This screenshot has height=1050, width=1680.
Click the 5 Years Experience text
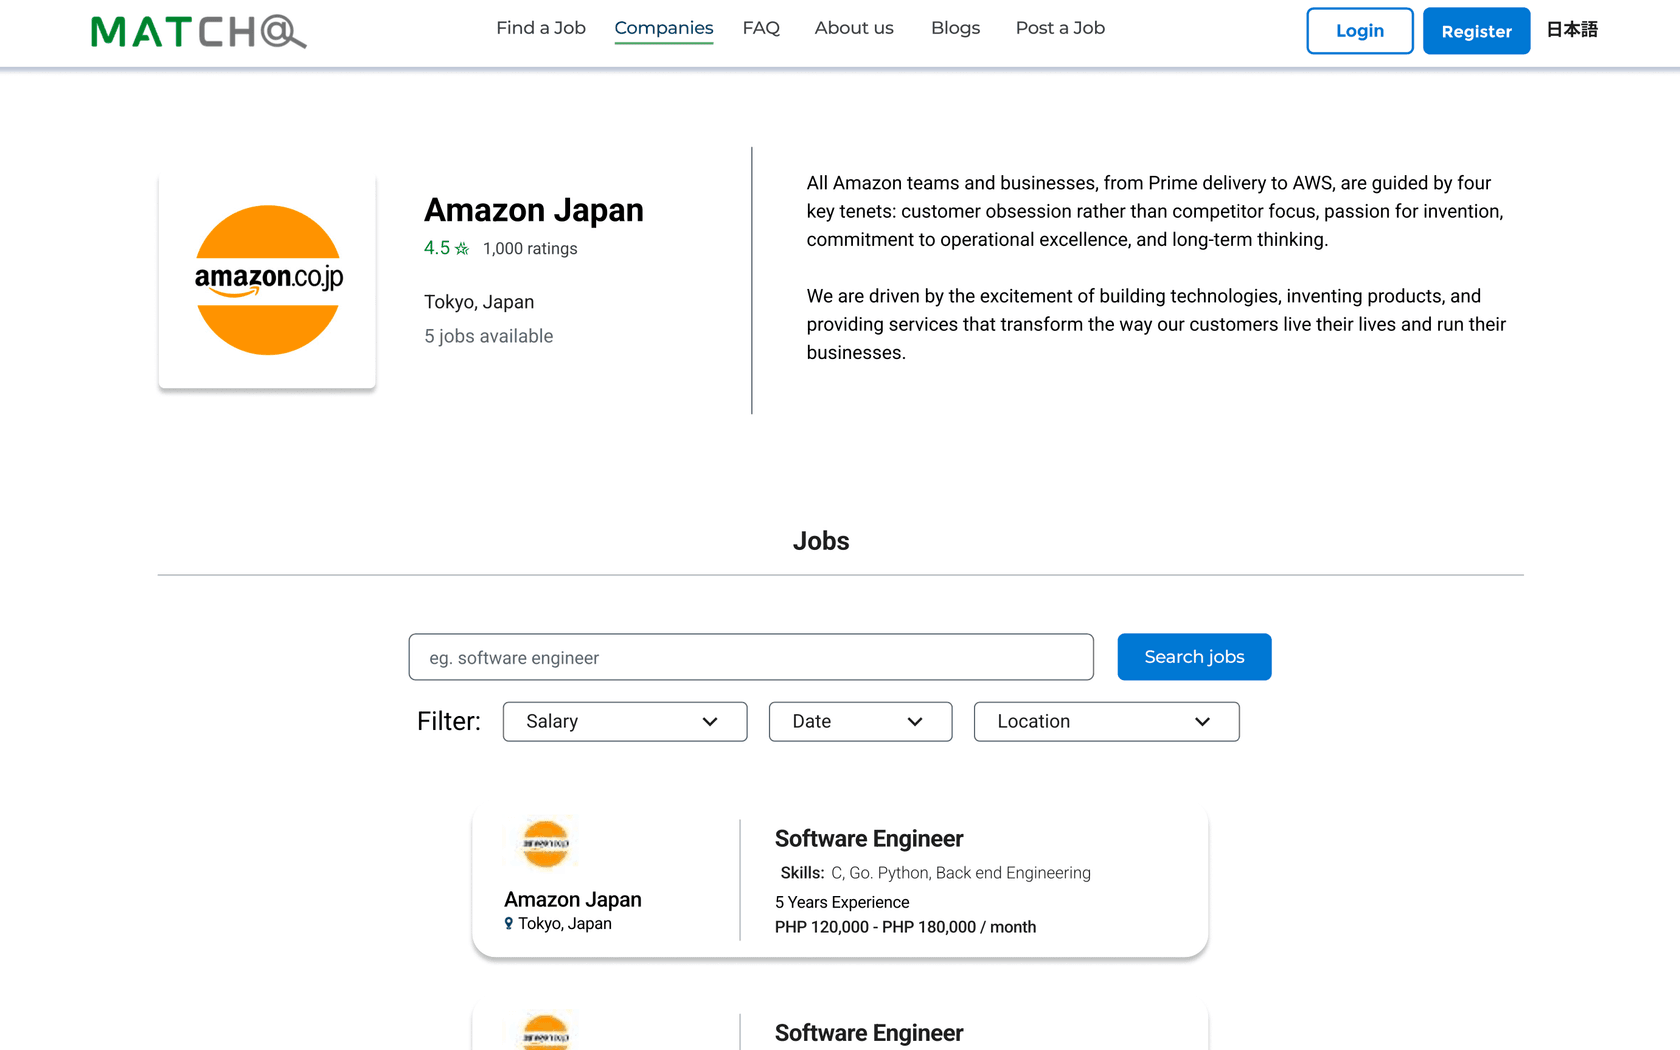842,902
